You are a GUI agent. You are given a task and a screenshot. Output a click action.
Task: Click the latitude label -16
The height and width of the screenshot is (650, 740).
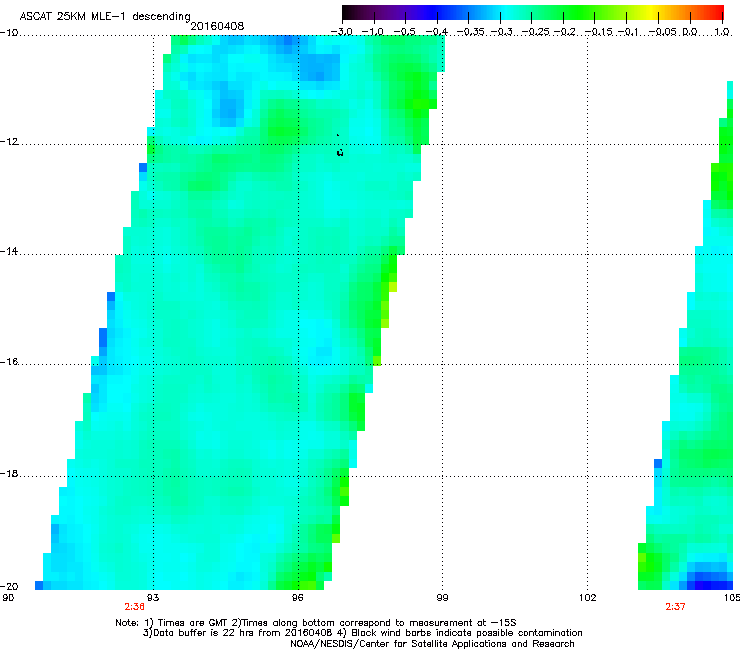coord(9,362)
